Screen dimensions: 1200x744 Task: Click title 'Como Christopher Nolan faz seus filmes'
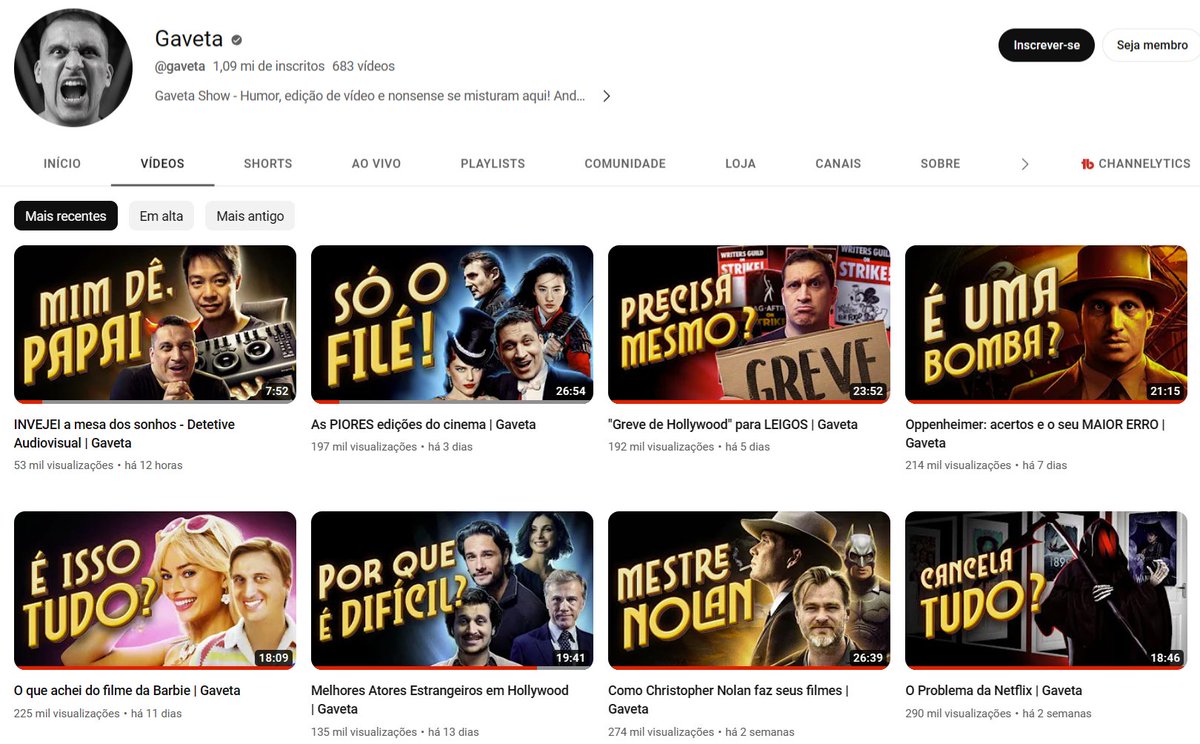point(728,700)
